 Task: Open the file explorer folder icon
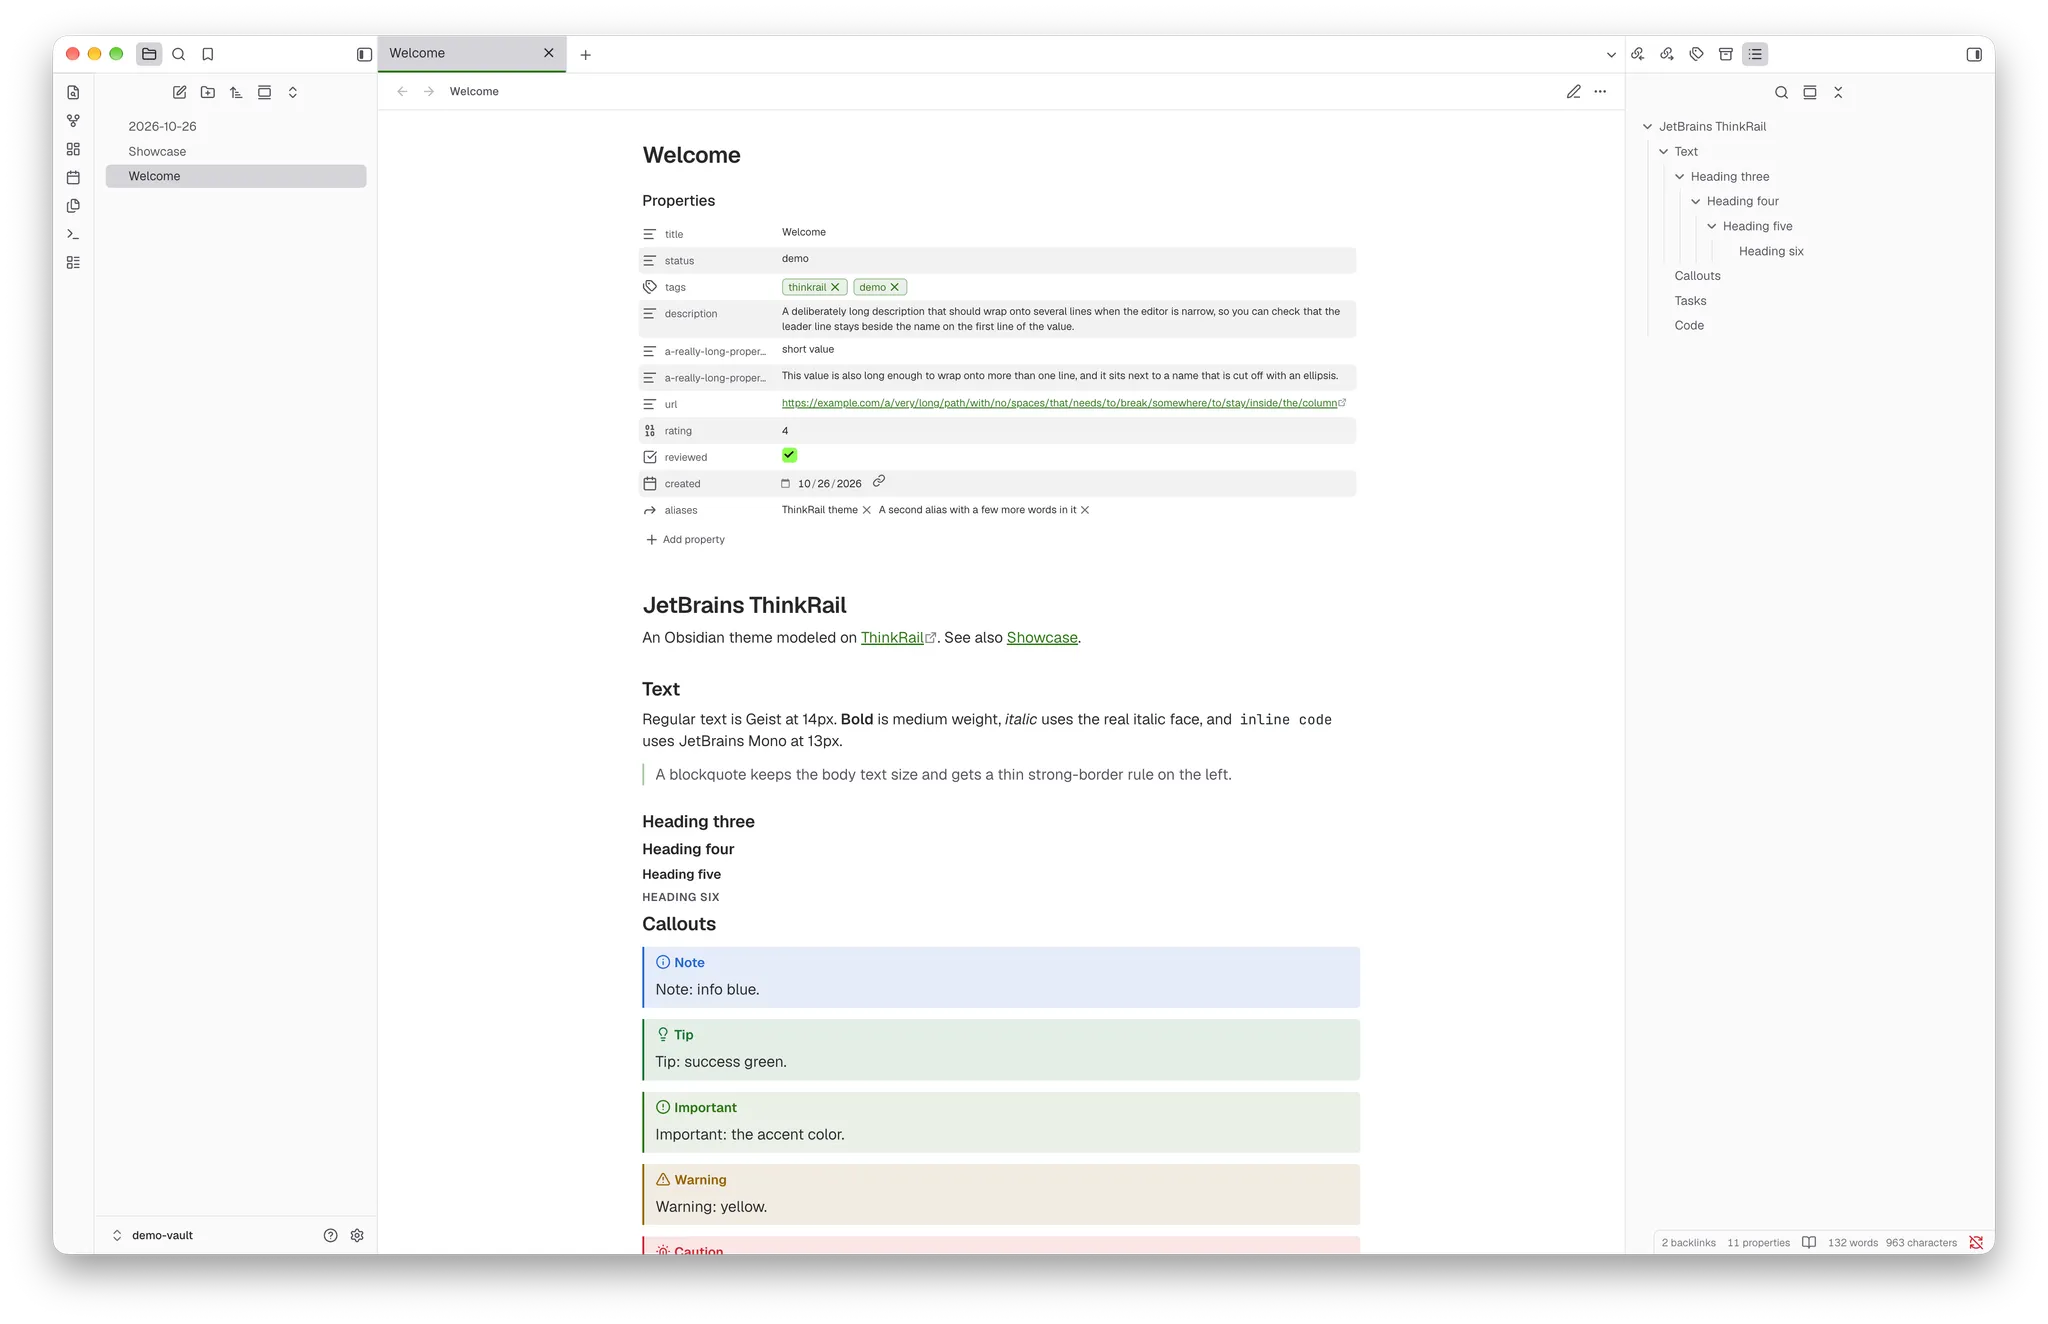click(x=149, y=54)
